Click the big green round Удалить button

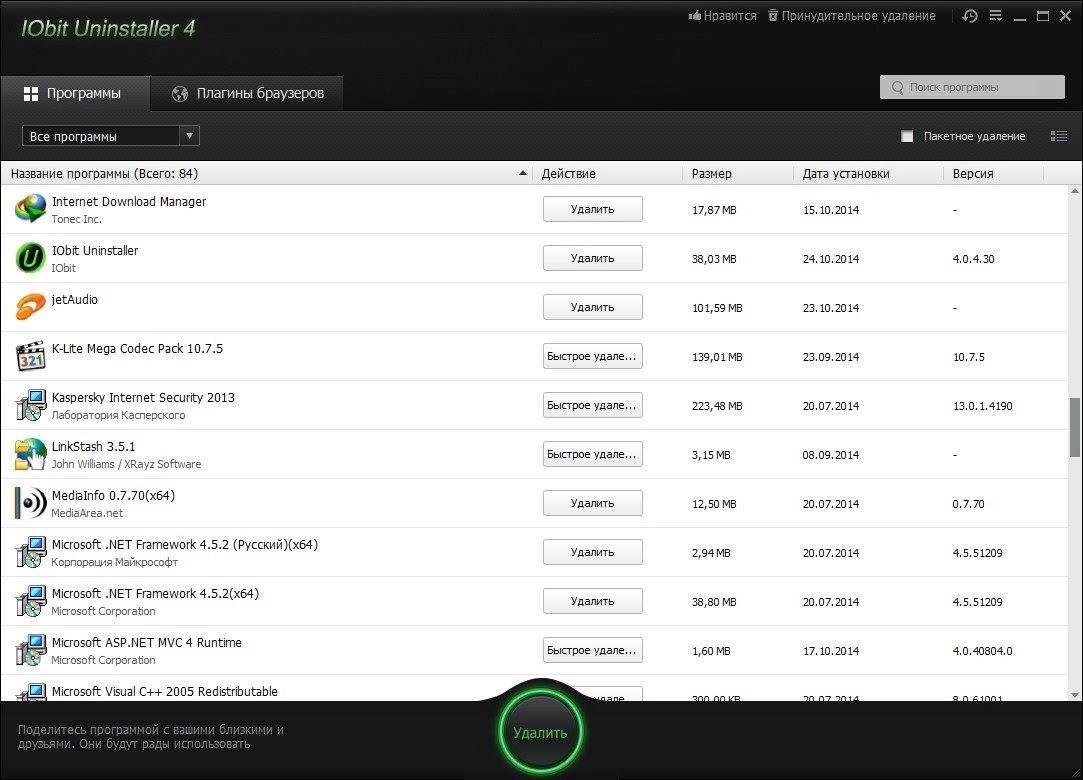click(x=540, y=731)
